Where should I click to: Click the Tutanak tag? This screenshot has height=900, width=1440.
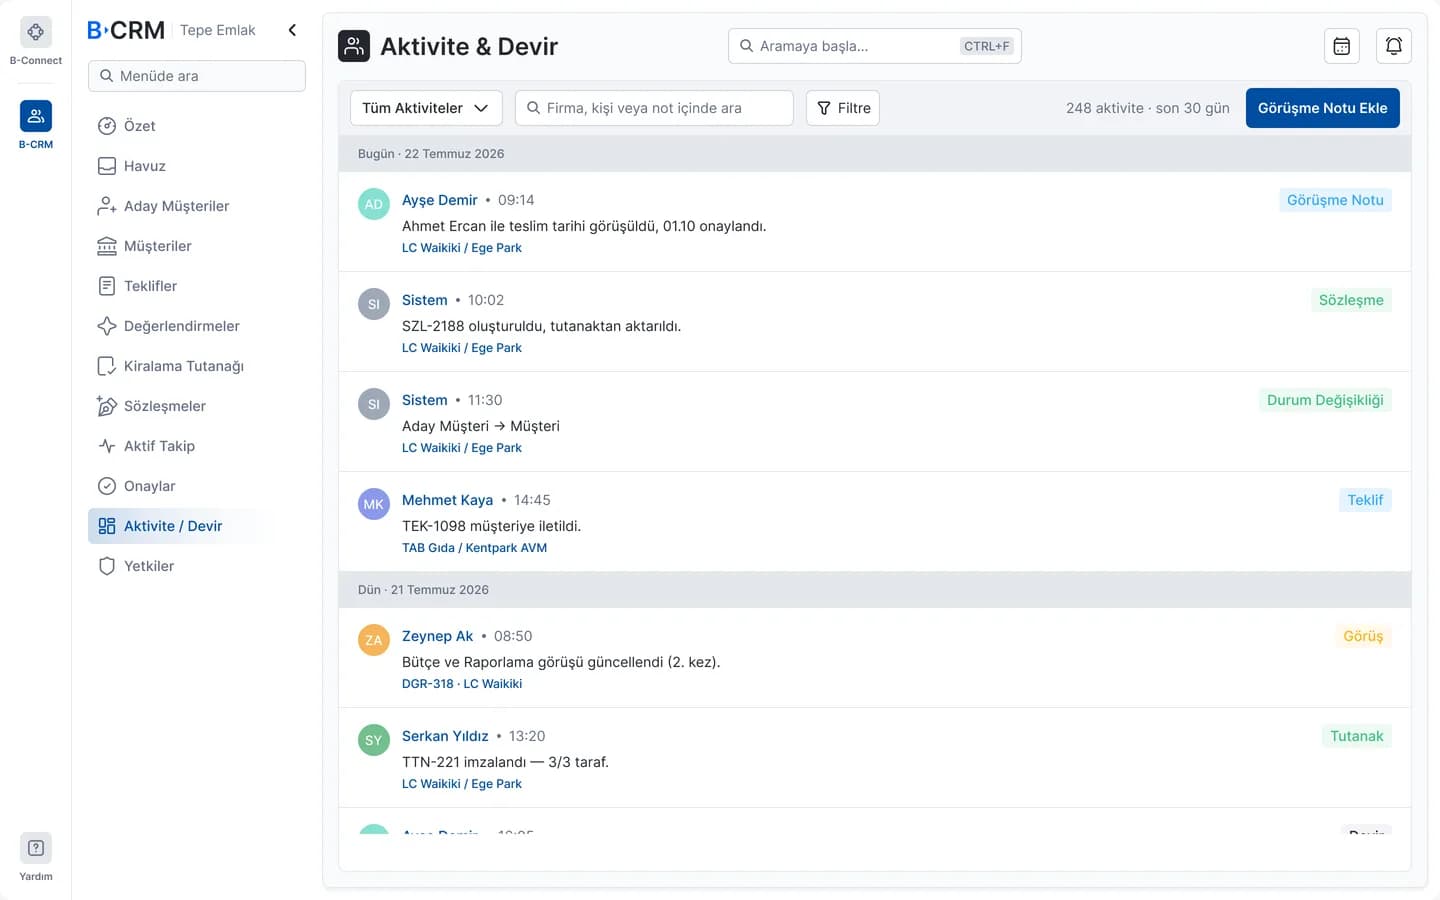[x=1356, y=736]
